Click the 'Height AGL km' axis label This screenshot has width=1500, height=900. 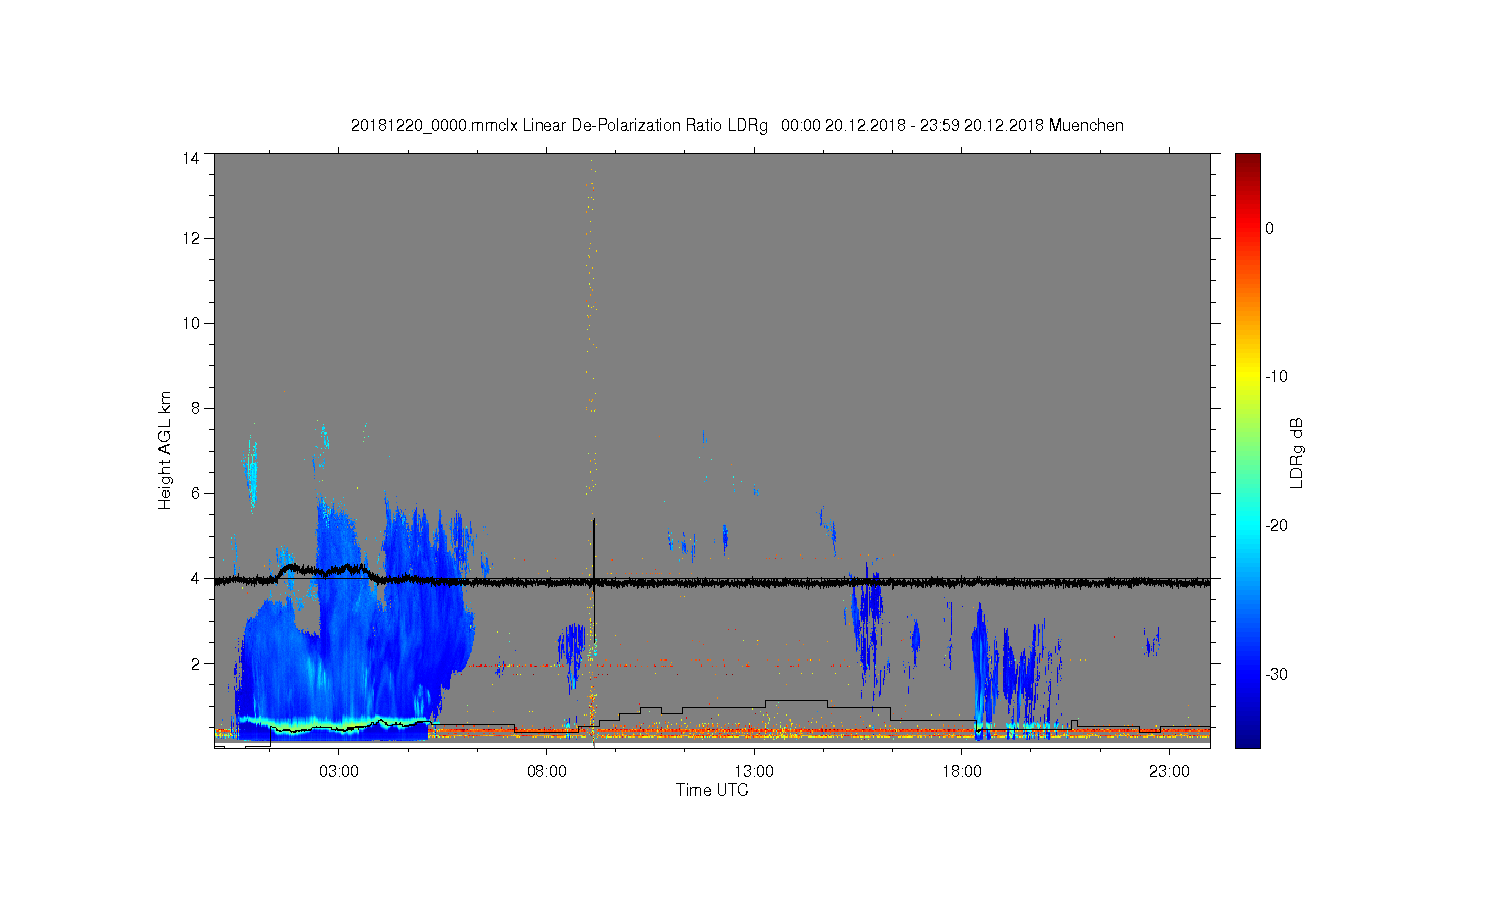click(165, 450)
